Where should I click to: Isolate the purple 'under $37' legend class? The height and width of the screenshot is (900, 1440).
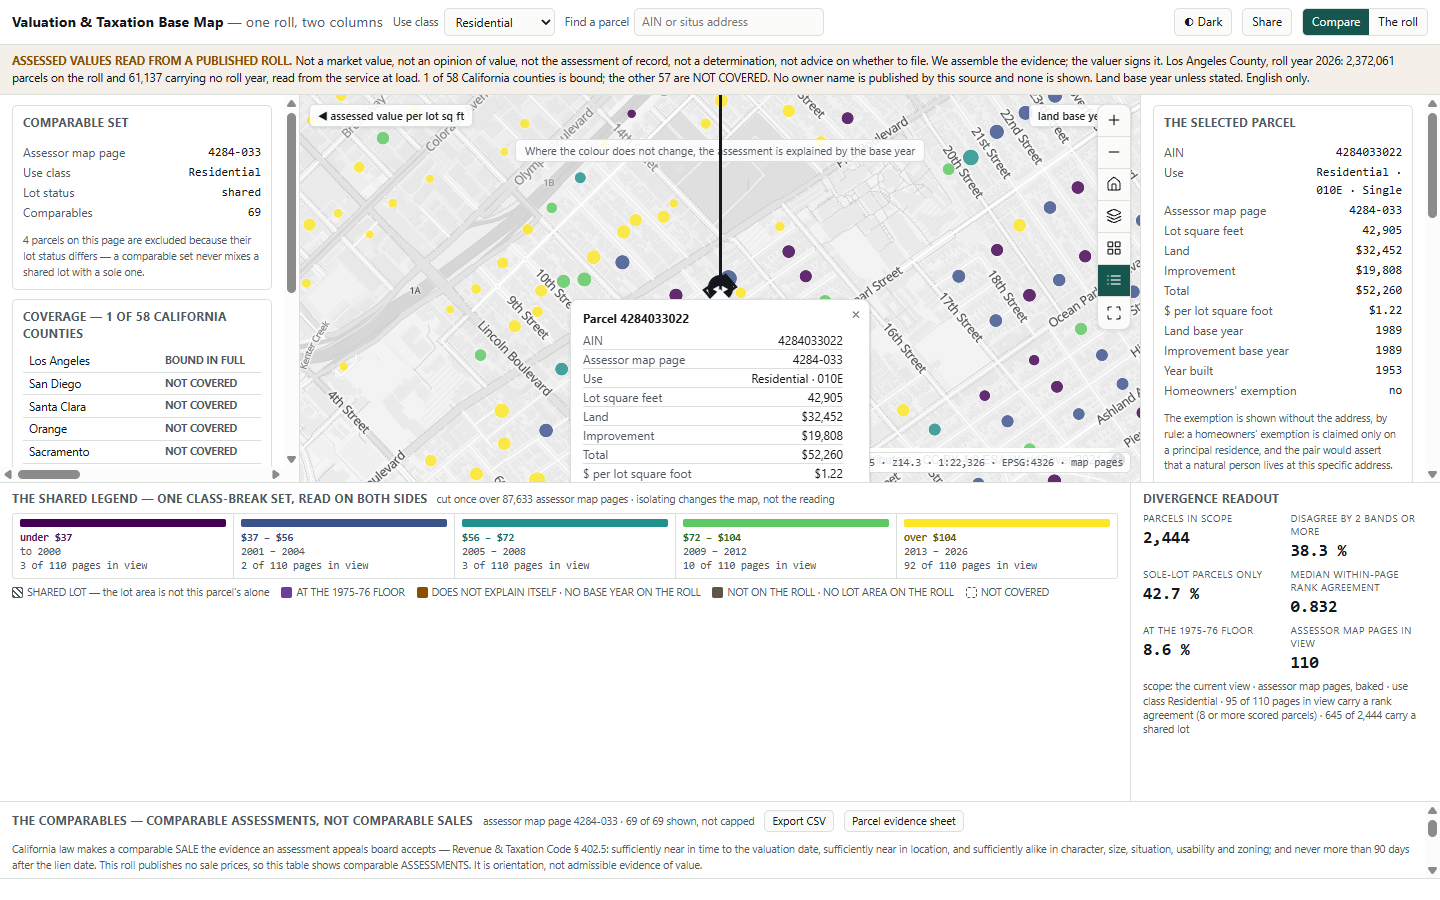tap(123, 546)
